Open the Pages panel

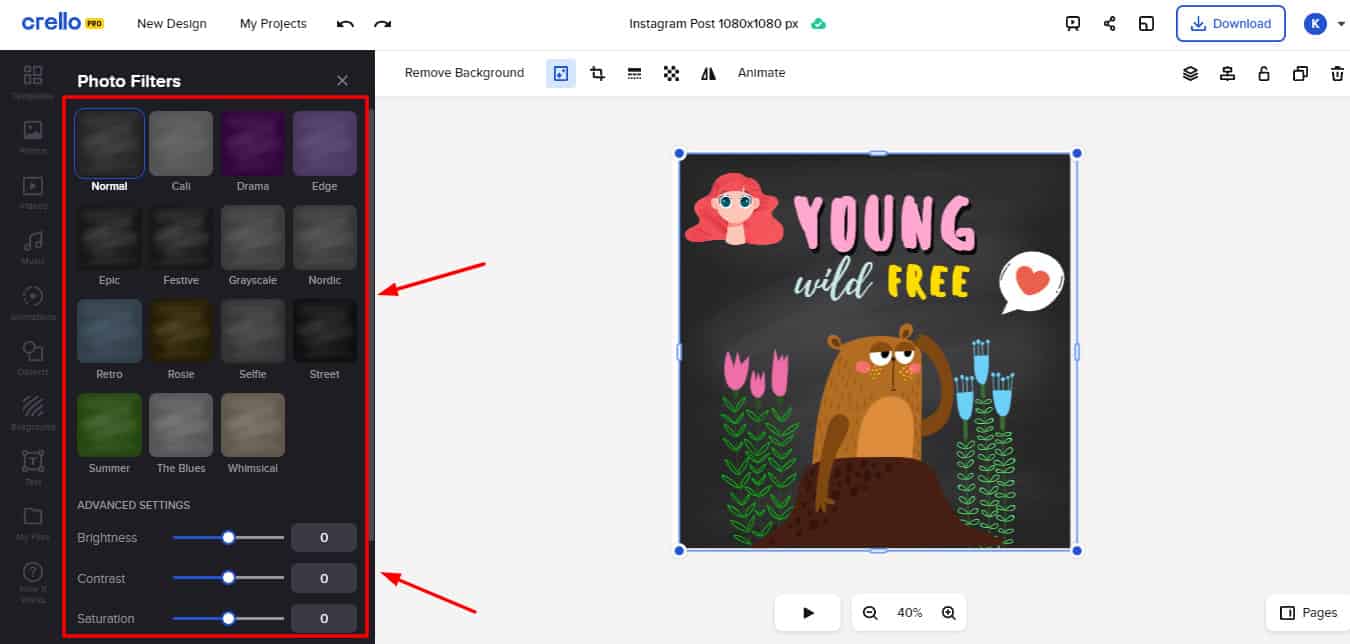click(1308, 613)
